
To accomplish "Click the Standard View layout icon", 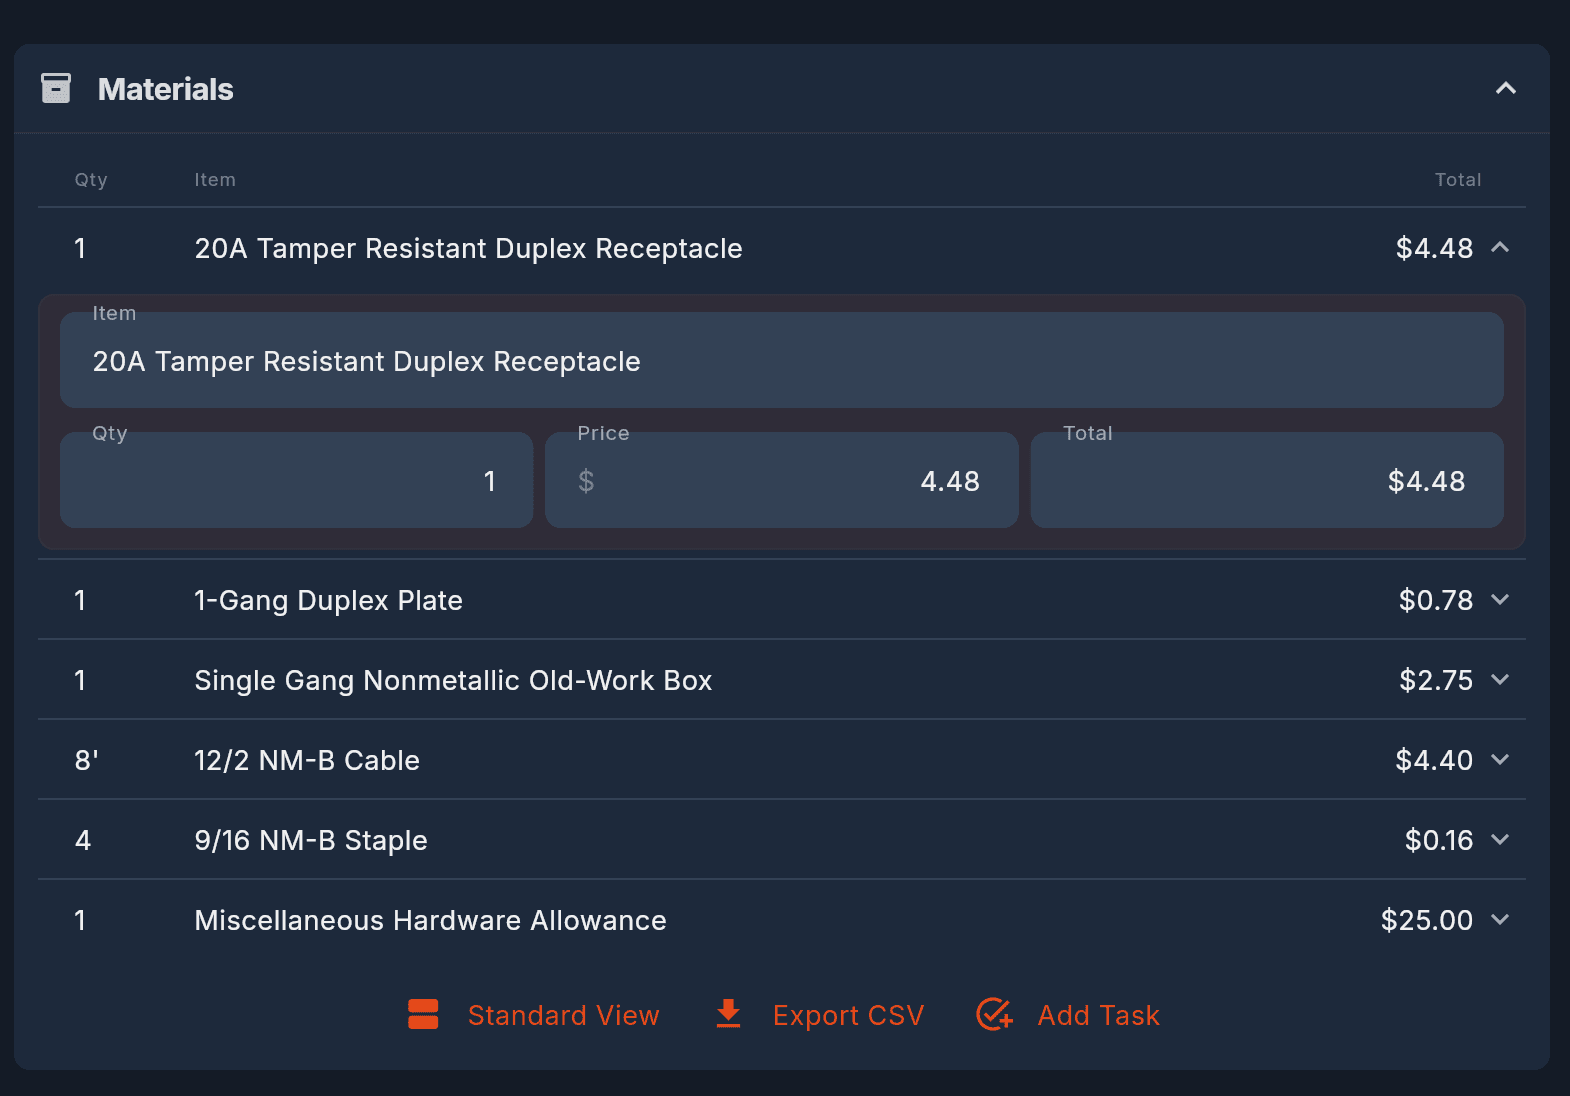I will coord(423,1014).
